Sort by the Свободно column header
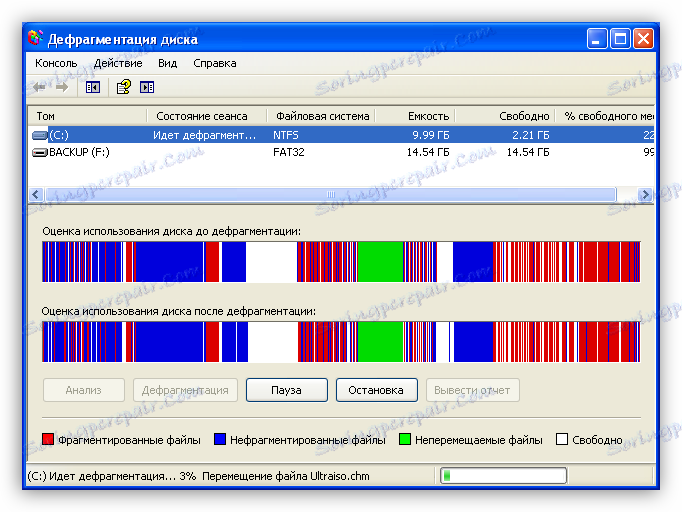Screen dimensions: 682x512 505,116
